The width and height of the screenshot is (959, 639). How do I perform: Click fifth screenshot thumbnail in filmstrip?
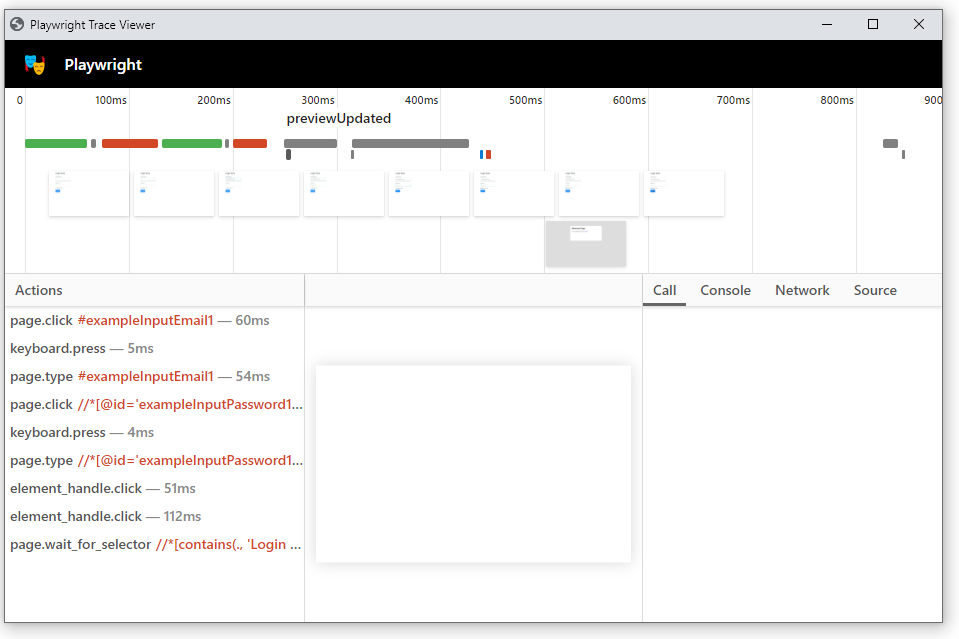pyautogui.click(x=429, y=193)
